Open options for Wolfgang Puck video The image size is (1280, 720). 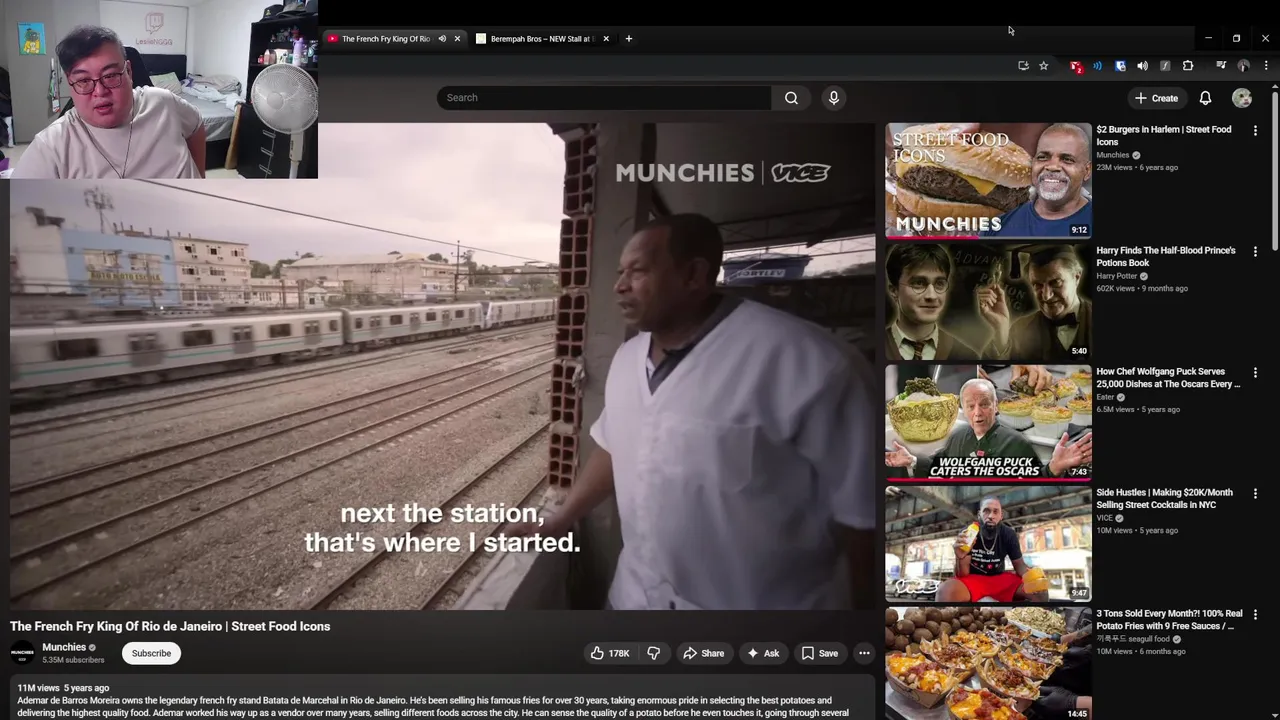[x=1255, y=372]
